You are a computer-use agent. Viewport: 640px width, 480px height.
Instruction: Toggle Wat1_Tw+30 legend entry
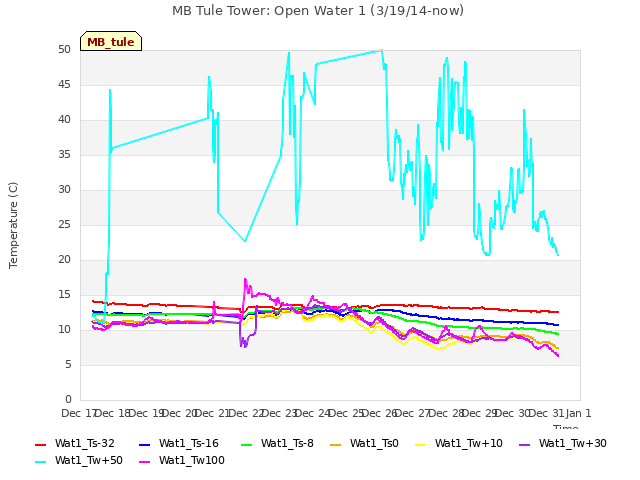(562, 443)
